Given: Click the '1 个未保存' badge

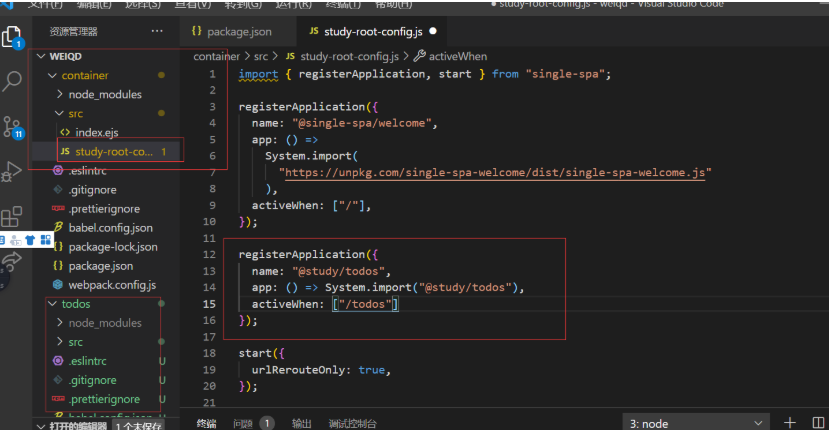Looking at the screenshot, I should coord(139,425).
